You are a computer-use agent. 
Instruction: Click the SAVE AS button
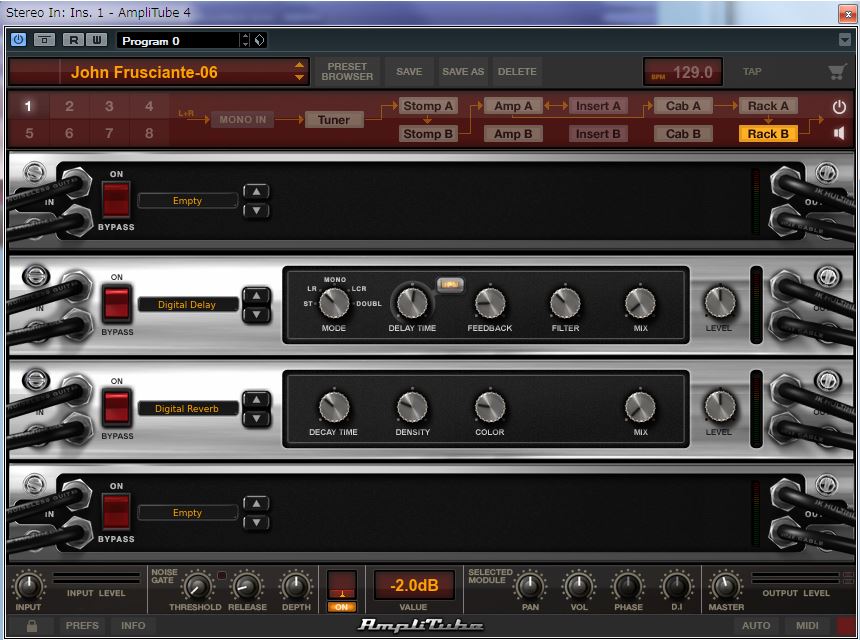(x=462, y=71)
